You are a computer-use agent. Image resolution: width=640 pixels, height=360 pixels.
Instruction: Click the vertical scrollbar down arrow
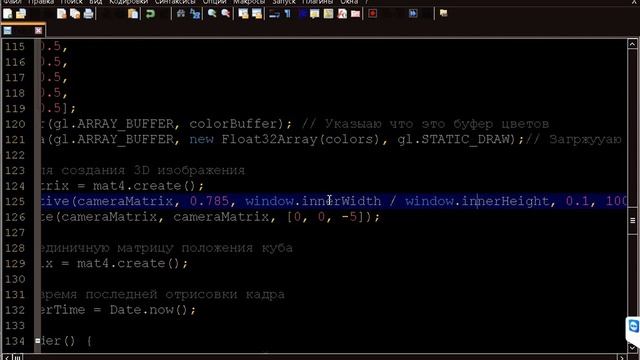point(632,348)
